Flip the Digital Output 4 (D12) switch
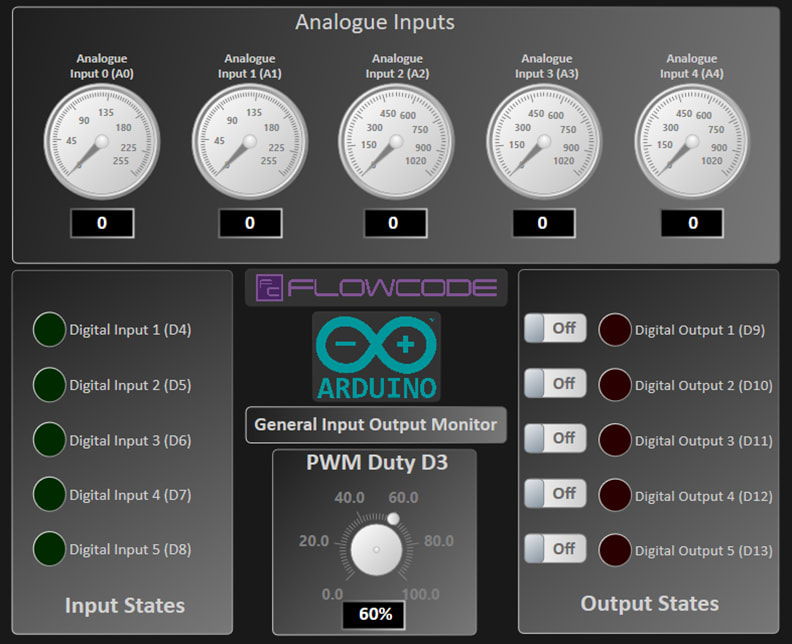The image size is (792, 644). click(x=555, y=493)
